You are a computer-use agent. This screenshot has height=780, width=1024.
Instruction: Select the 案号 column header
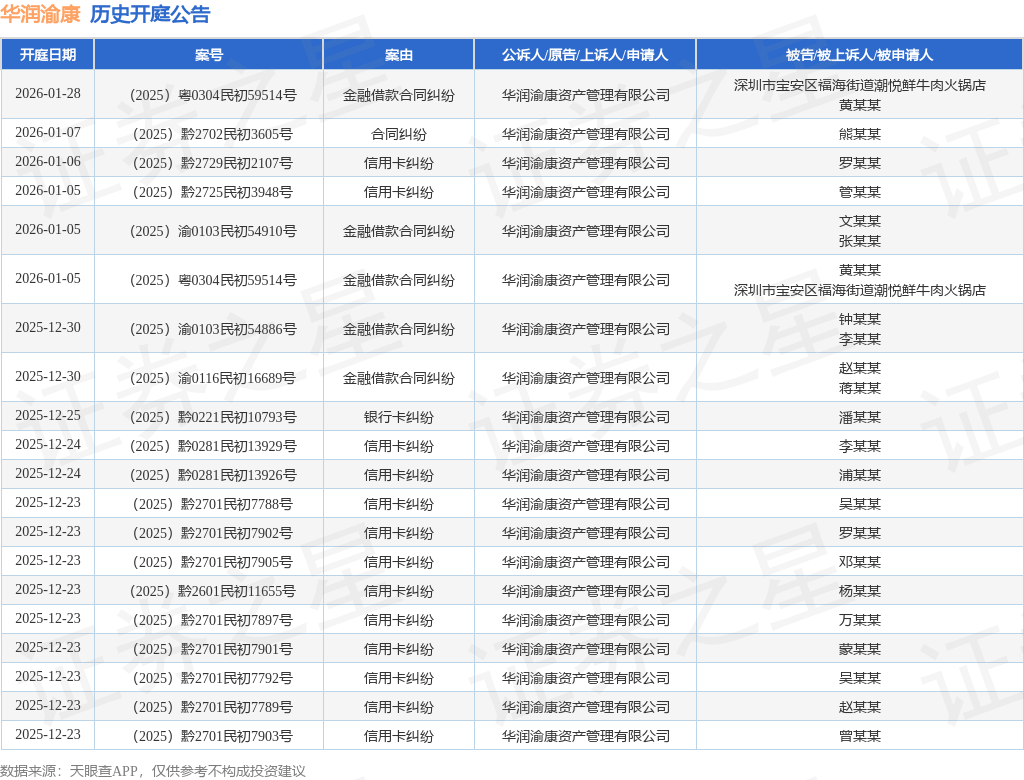tap(209, 55)
